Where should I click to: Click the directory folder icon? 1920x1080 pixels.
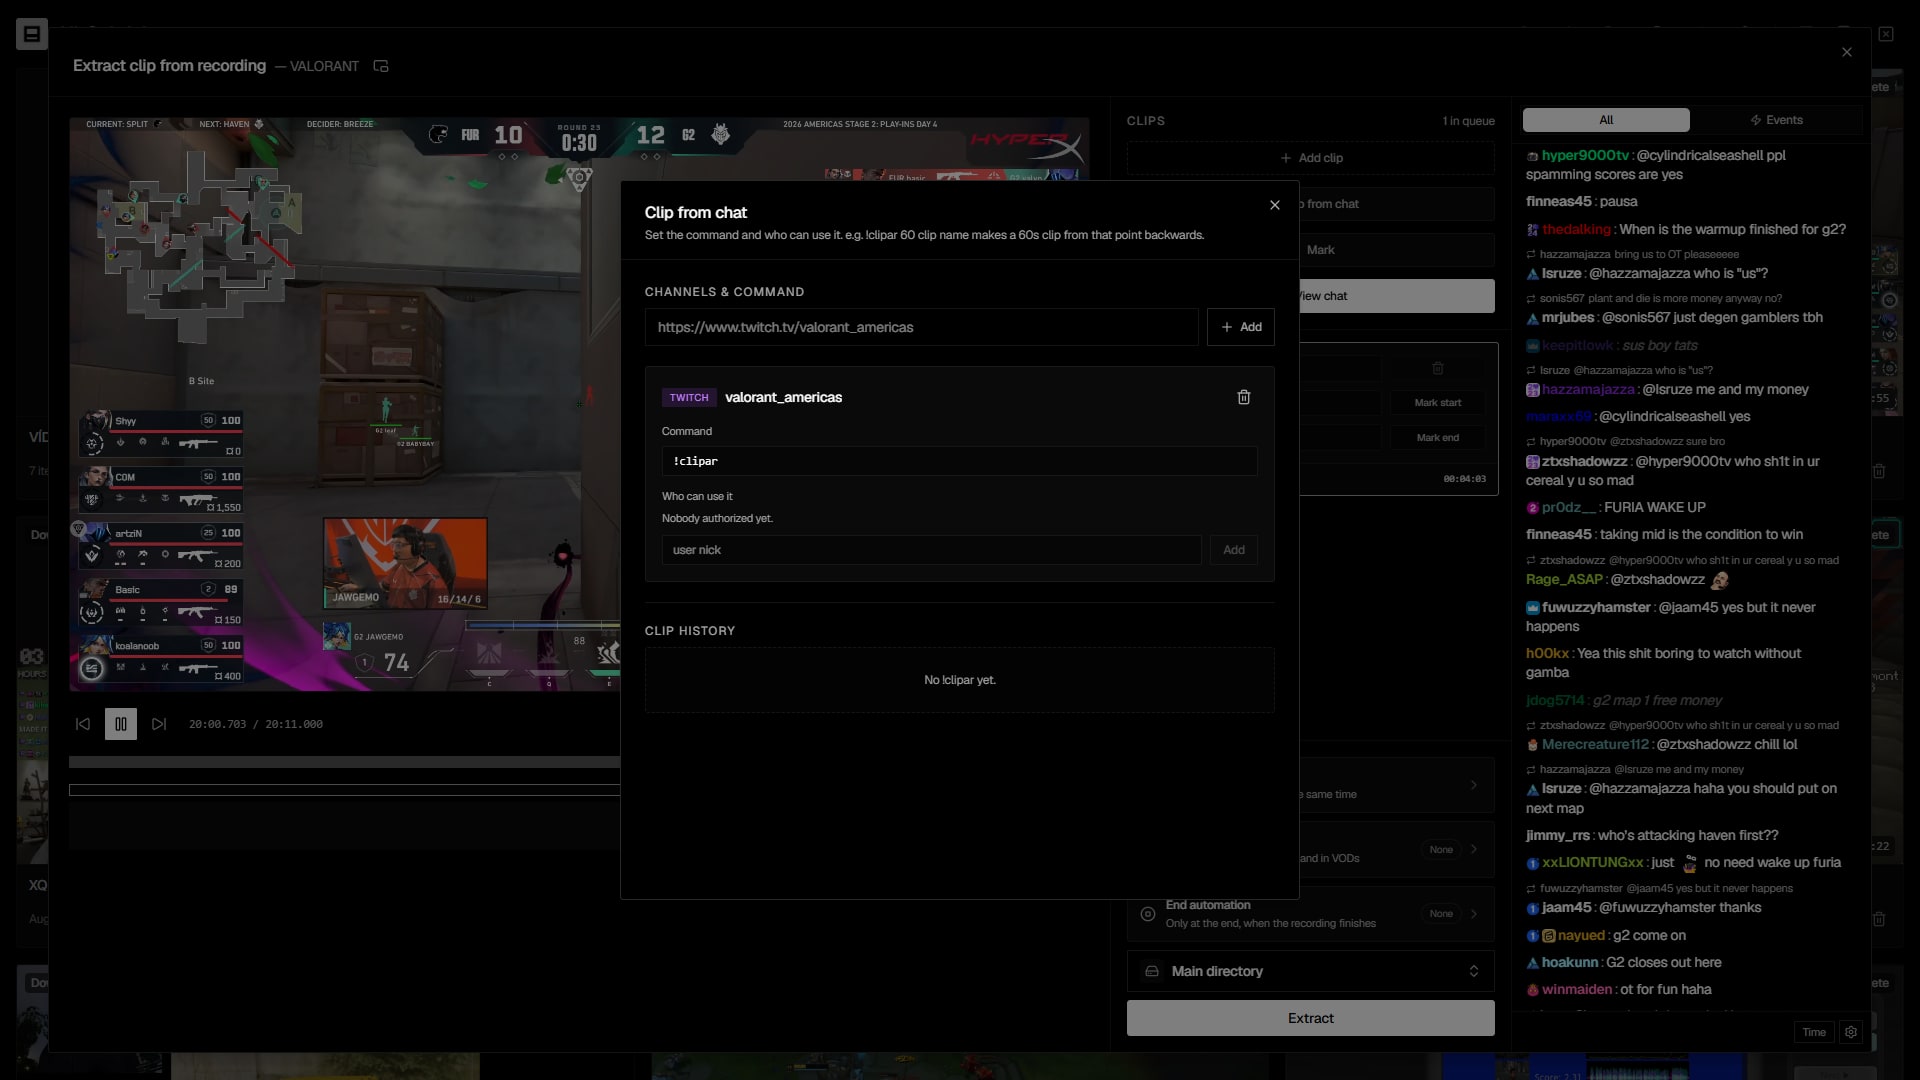click(x=1152, y=971)
